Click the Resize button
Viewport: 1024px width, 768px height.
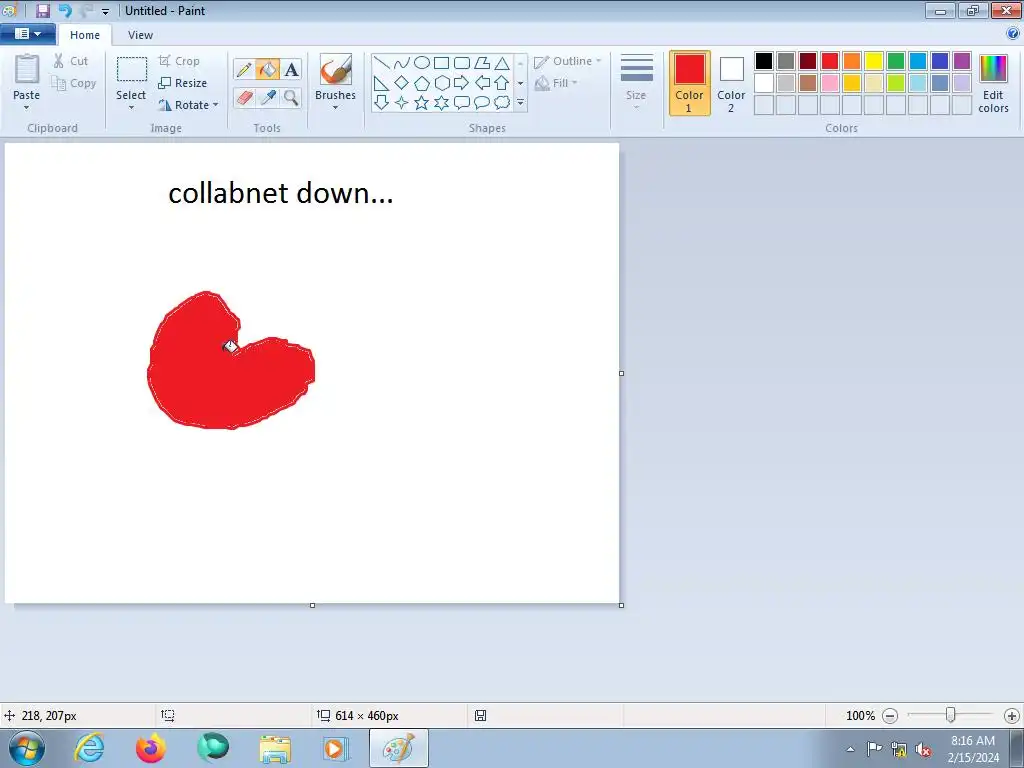click(x=183, y=83)
